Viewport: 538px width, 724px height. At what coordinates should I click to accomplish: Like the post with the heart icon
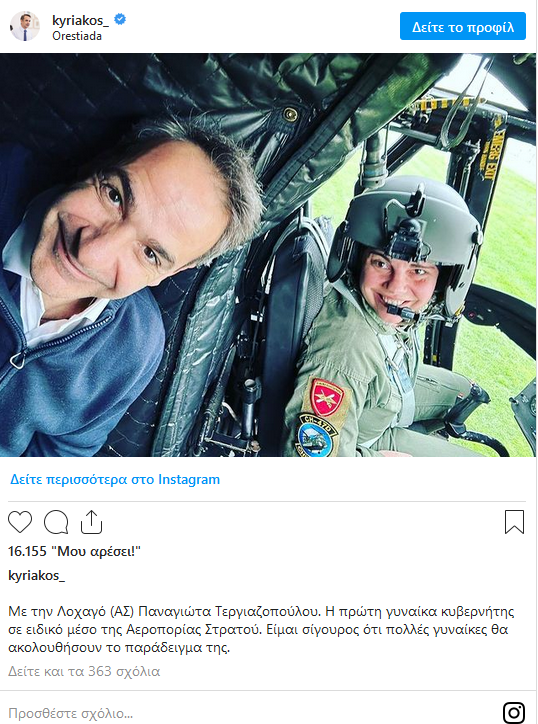[20, 522]
